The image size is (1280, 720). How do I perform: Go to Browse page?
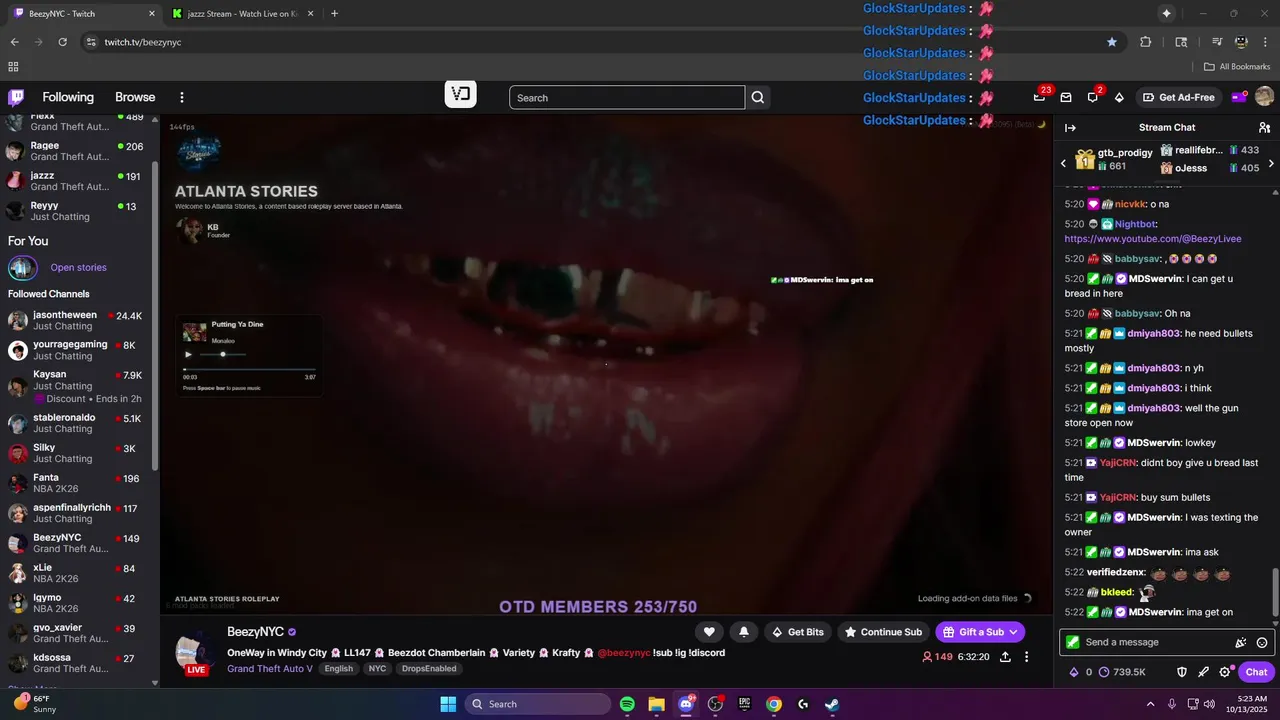pyautogui.click(x=135, y=97)
